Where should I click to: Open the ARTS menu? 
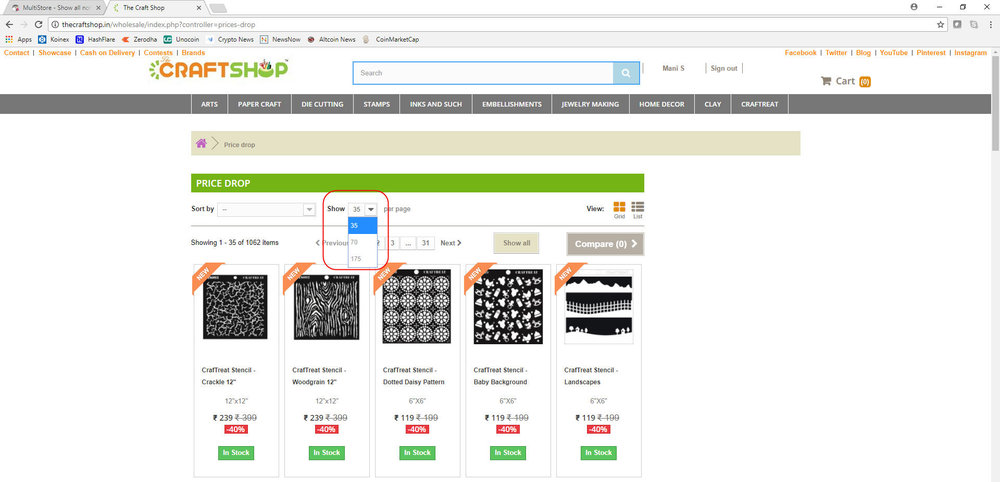209,104
